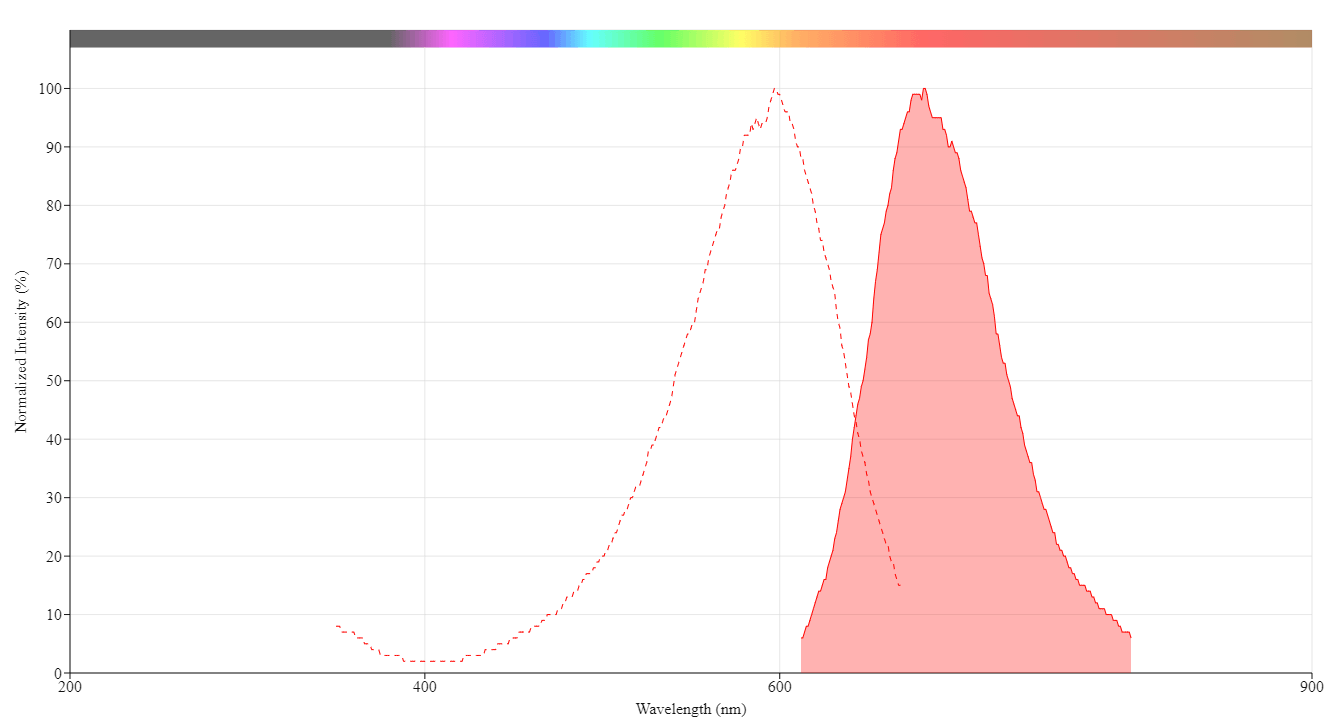Click the y-axis tick label 70
The height and width of the screenshot is (723, 1332).
point(54,264)
